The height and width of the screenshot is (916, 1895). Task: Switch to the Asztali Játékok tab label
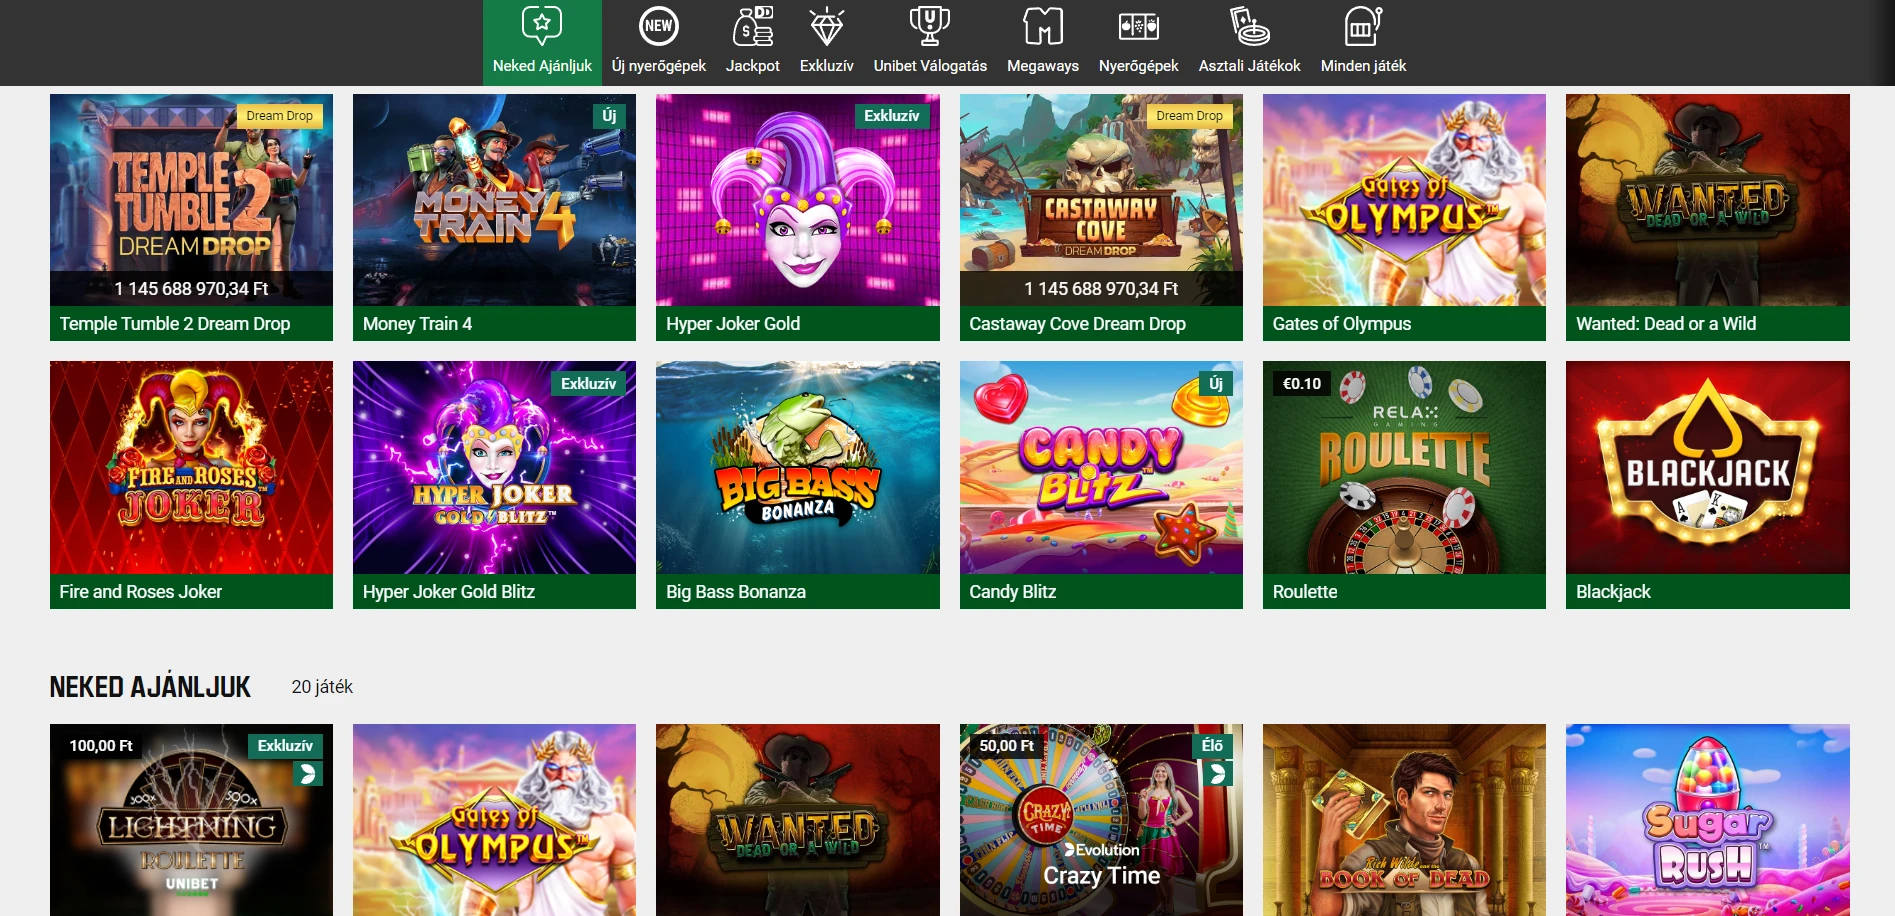1249,66
